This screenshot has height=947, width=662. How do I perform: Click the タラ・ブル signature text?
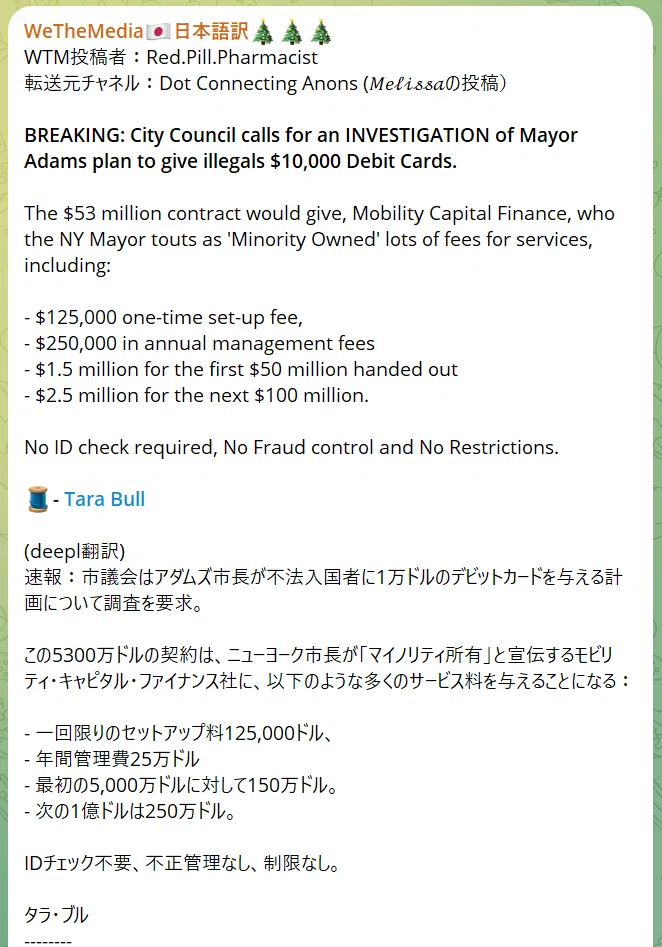tap(56, 915)
